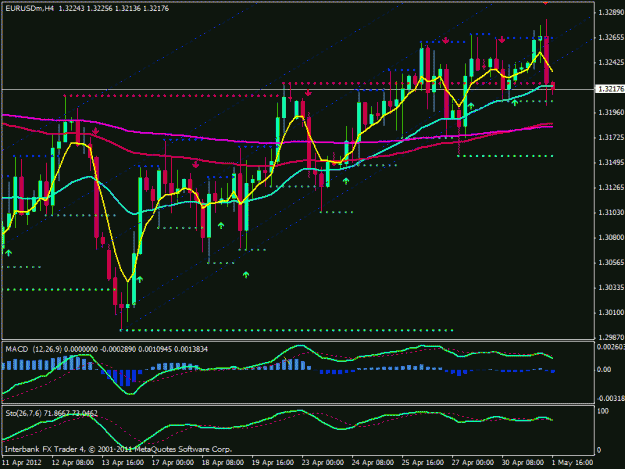This screenshot has width=625, height=469.
Task: Click price scale value 1.31030
Action: coord(611,212)
